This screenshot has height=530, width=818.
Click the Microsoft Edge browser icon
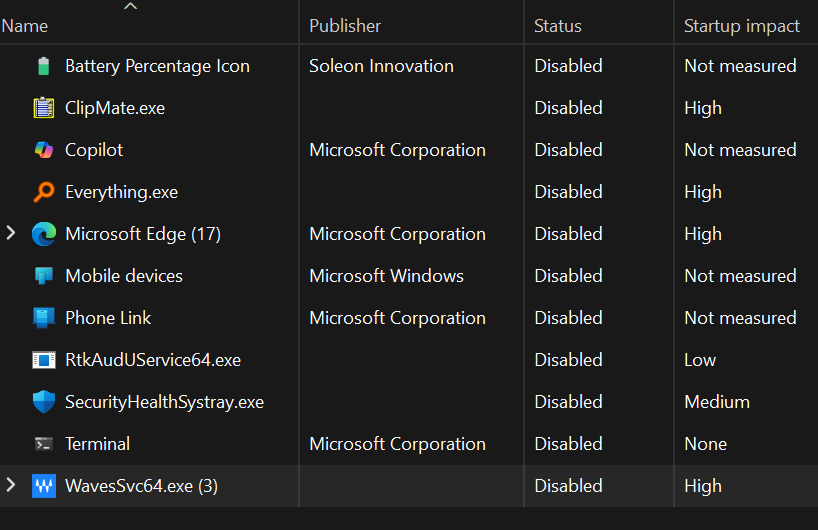(44, 234)
